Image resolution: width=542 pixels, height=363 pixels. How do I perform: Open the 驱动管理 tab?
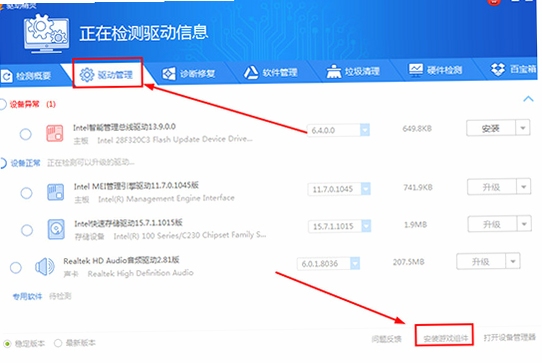pyautogui.click(x=108, y=74)
